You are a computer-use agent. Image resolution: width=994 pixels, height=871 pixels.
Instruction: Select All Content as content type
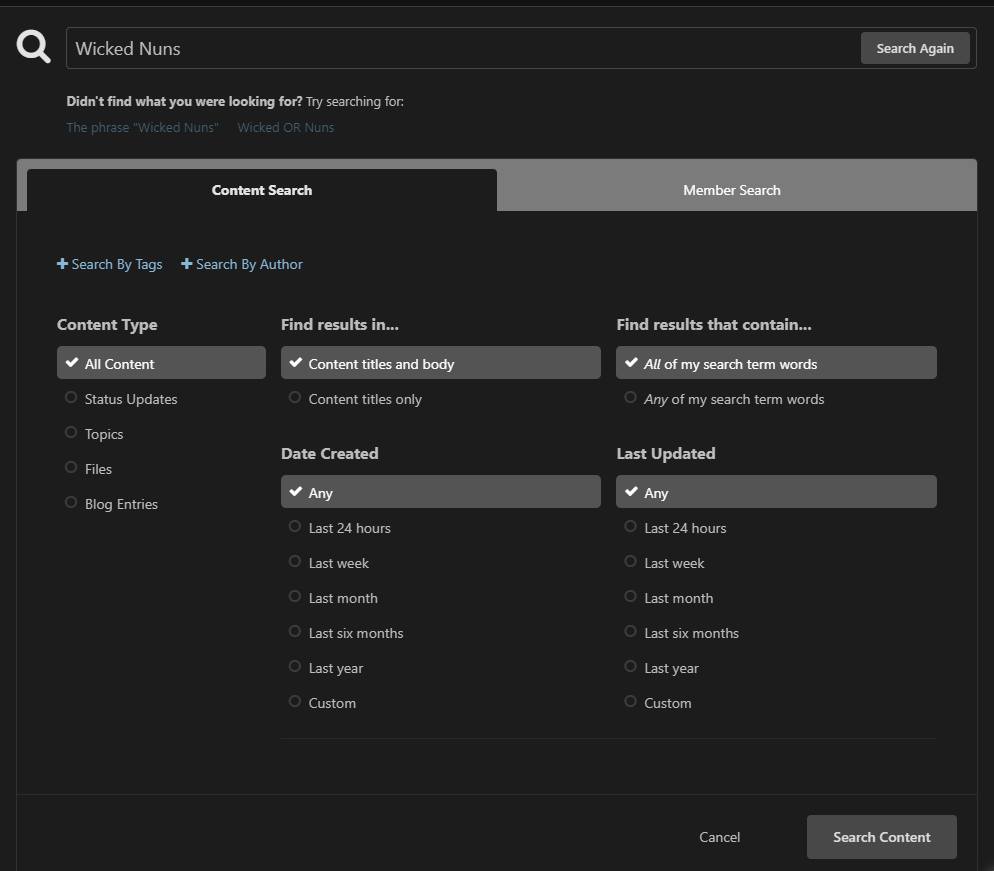(x=161, y=363)
